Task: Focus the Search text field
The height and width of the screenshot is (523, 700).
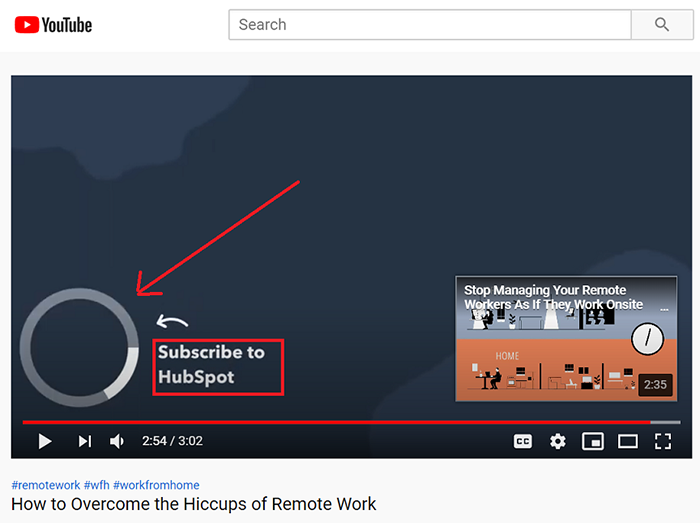Action: pyautogui.click(x=430, y=24)
